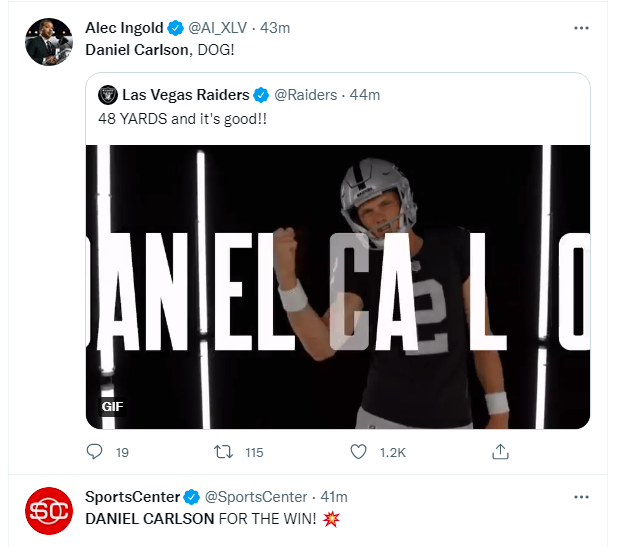Open Alec Ingold's profile picture
Viewport: 627px width, 547px height.
click(x=48, y=42)
